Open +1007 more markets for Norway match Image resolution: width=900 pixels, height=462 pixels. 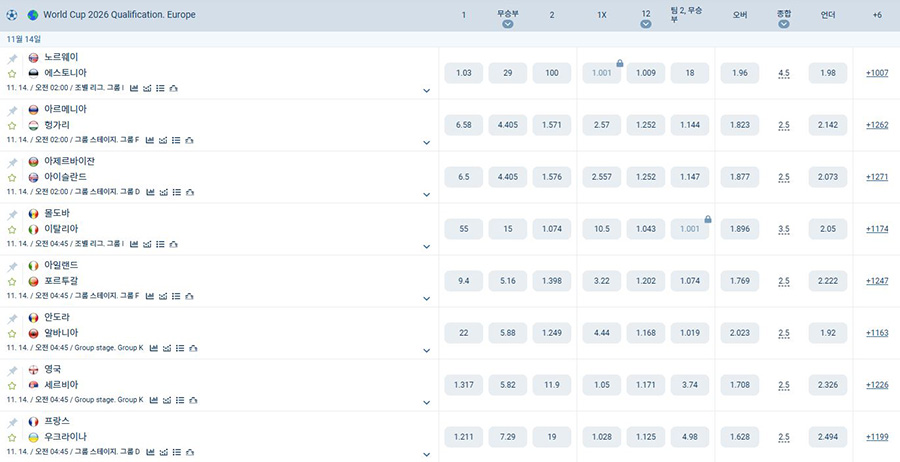877,73
